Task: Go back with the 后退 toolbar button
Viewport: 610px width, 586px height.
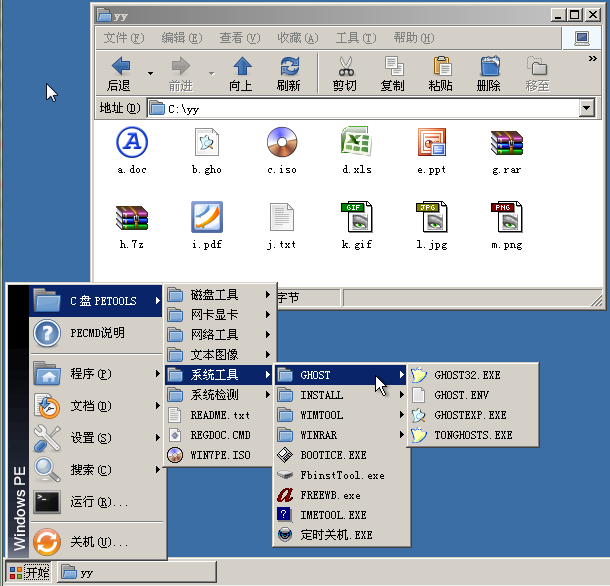Action: click(120, 73)
